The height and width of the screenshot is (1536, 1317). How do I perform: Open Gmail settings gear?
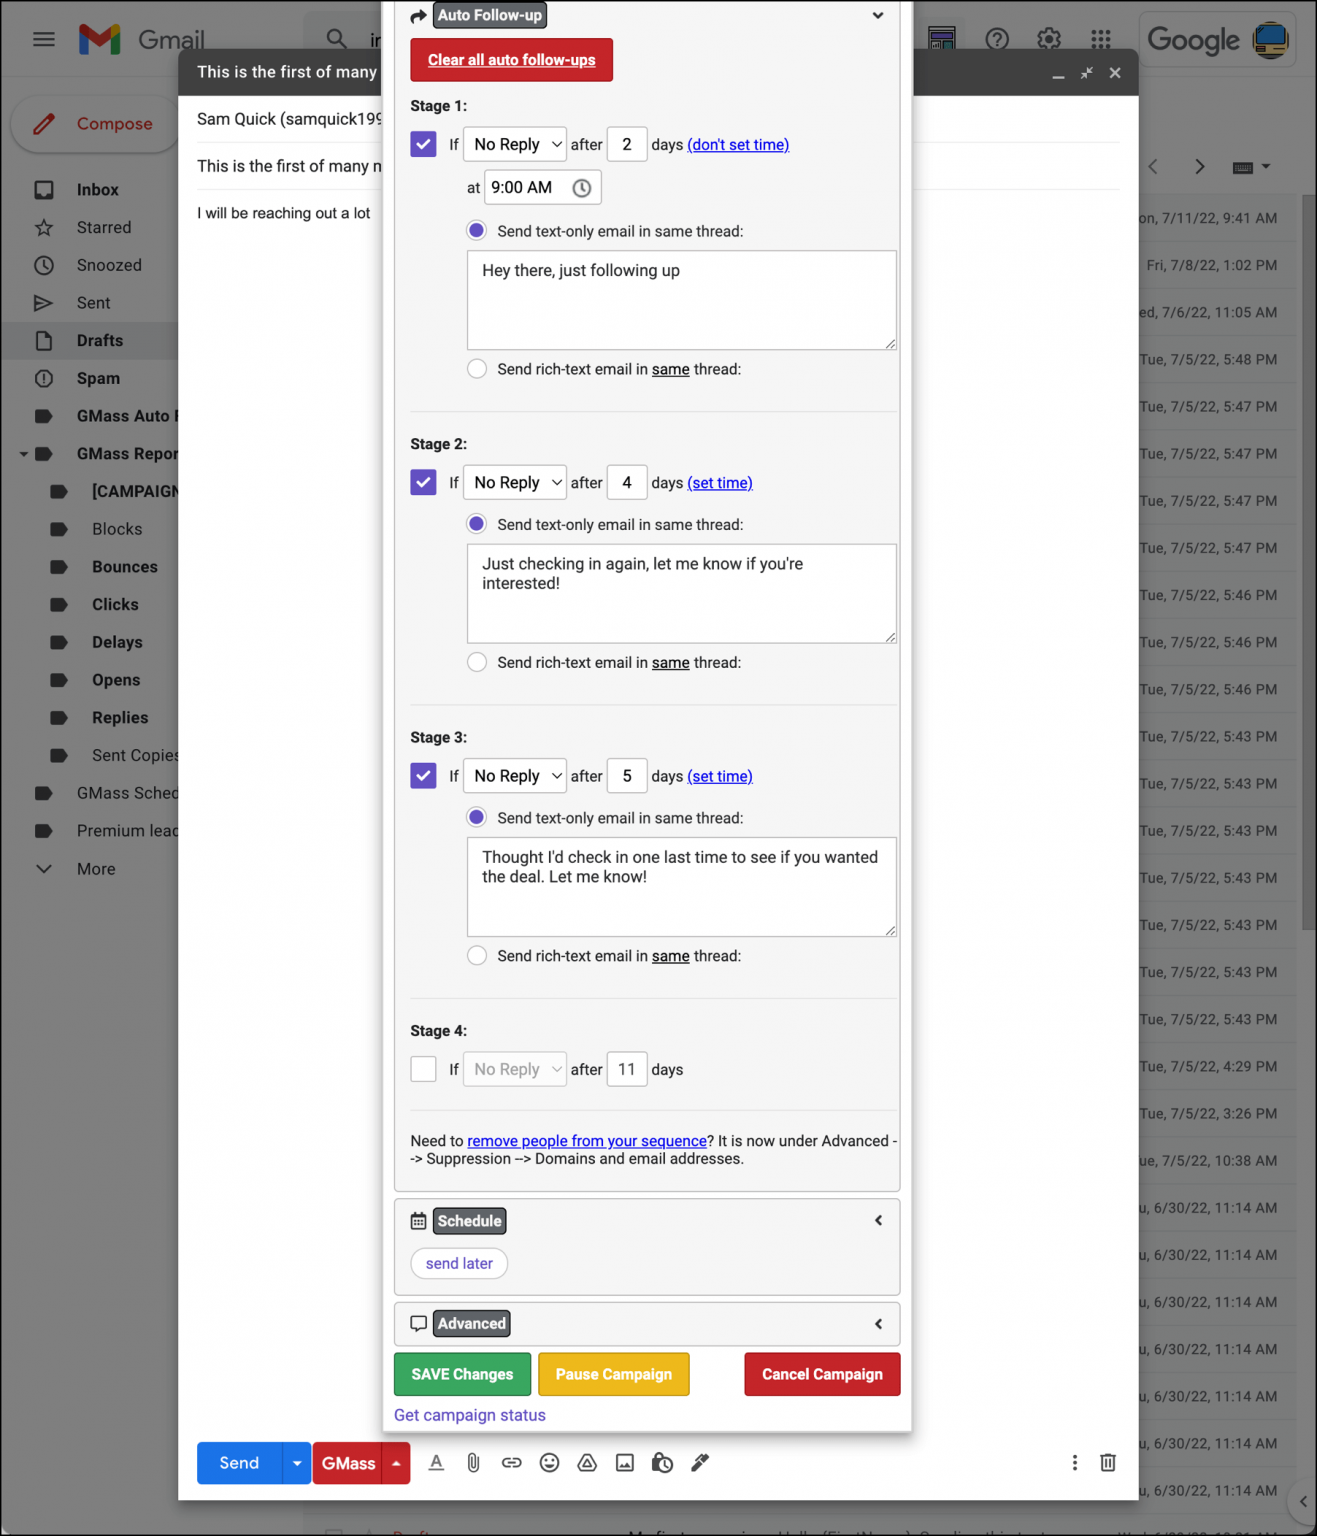pyautogui.click(x=1048, y=39)
